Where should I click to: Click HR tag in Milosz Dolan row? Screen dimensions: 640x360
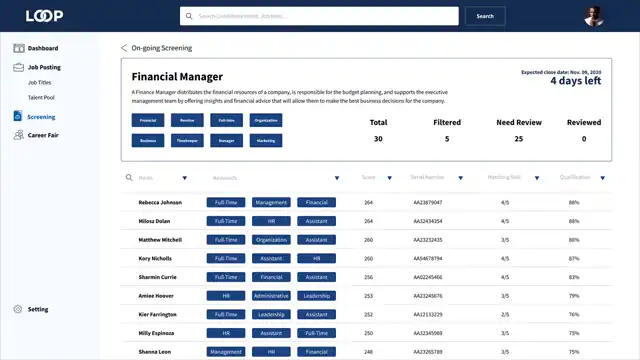tap(271, 221)
